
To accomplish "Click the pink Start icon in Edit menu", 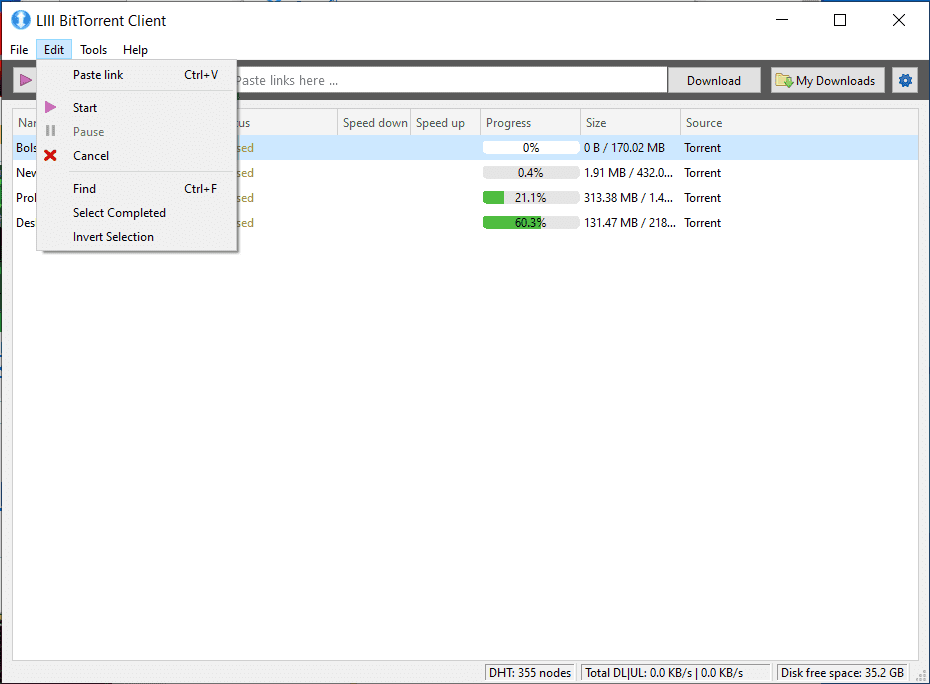I will (x=50, y=107).
